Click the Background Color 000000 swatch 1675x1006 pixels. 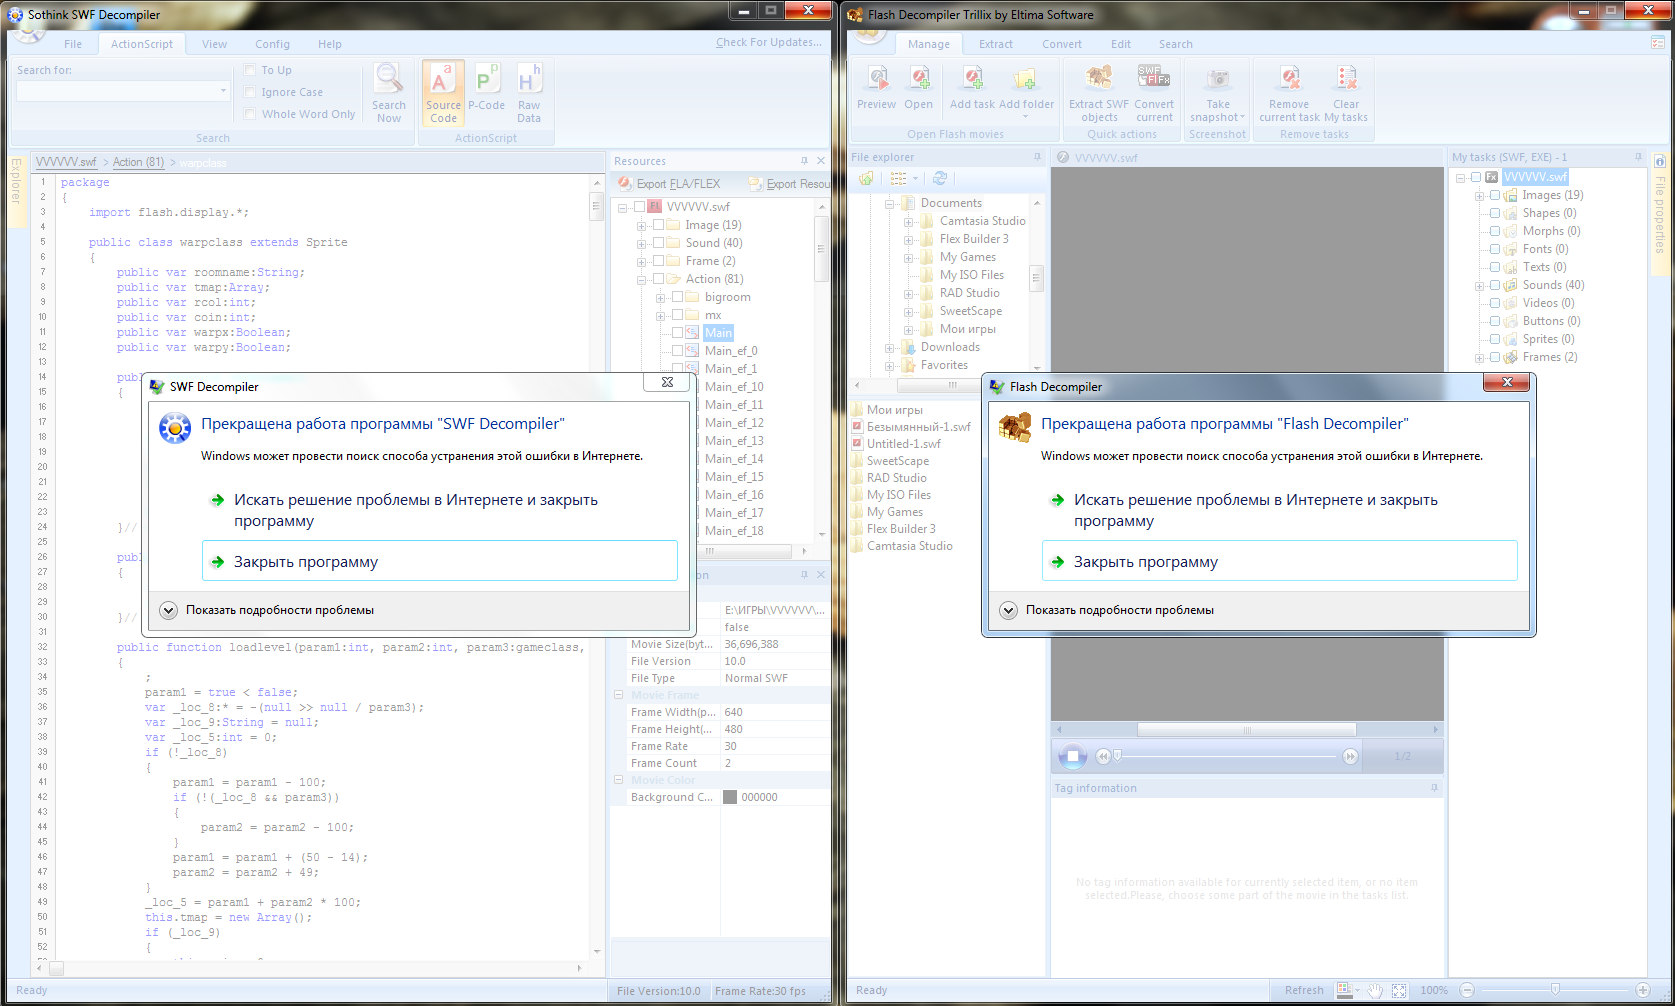pos(730,797)
